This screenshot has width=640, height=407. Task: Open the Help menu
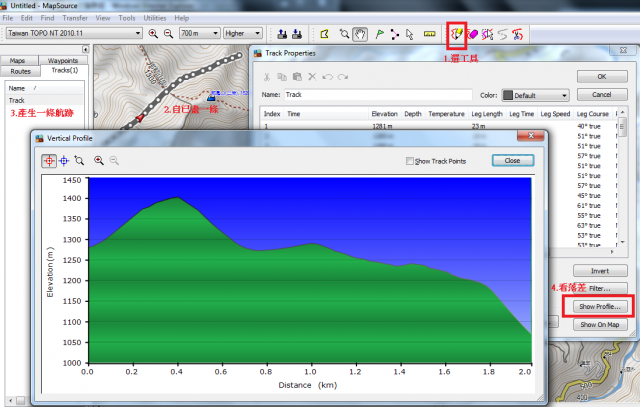(x=182, y=18)
